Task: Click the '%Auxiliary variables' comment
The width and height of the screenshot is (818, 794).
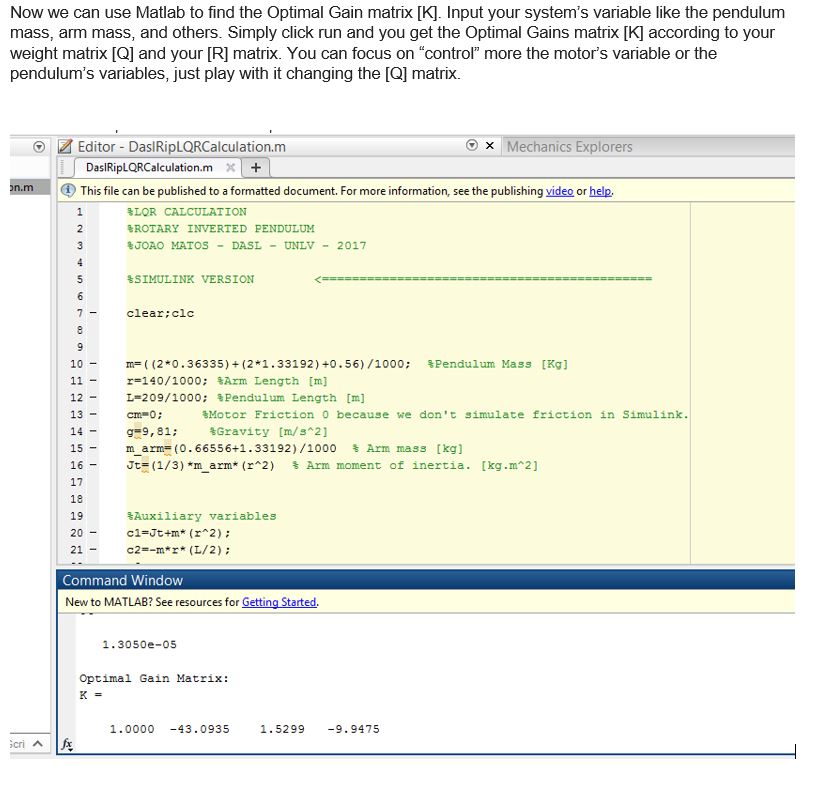Action: click(201, 516)
